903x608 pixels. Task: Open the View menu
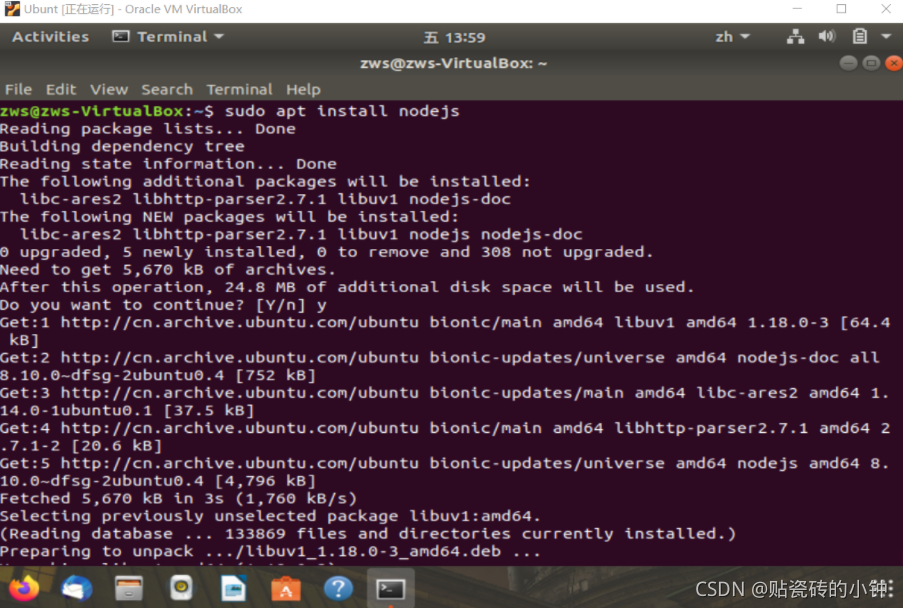(109, 90)
